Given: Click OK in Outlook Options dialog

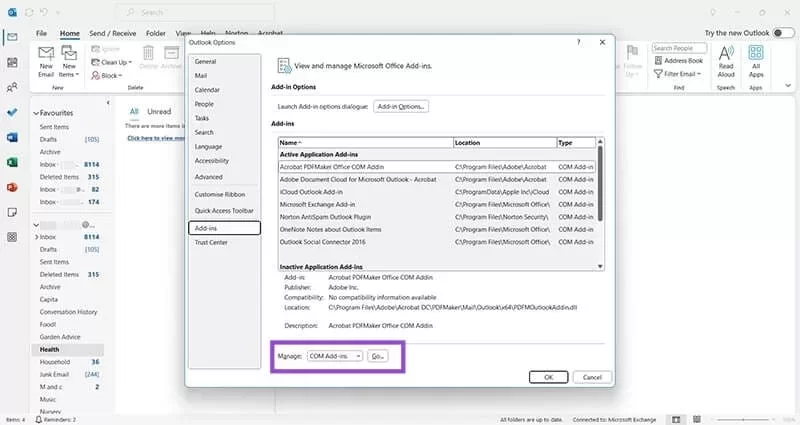Looking at the screenshot, I should pyautogui.click(x=549, y=377).
